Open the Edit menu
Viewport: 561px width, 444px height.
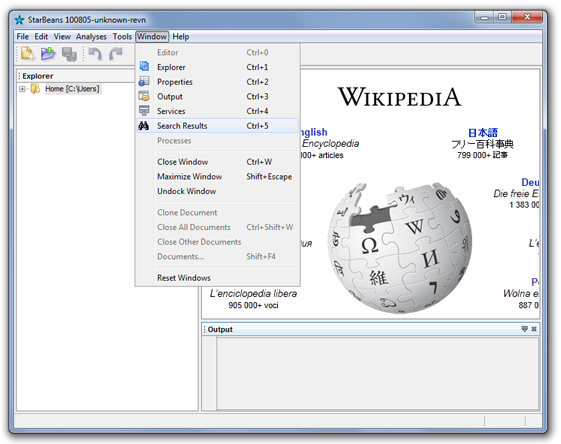point(41,36)
